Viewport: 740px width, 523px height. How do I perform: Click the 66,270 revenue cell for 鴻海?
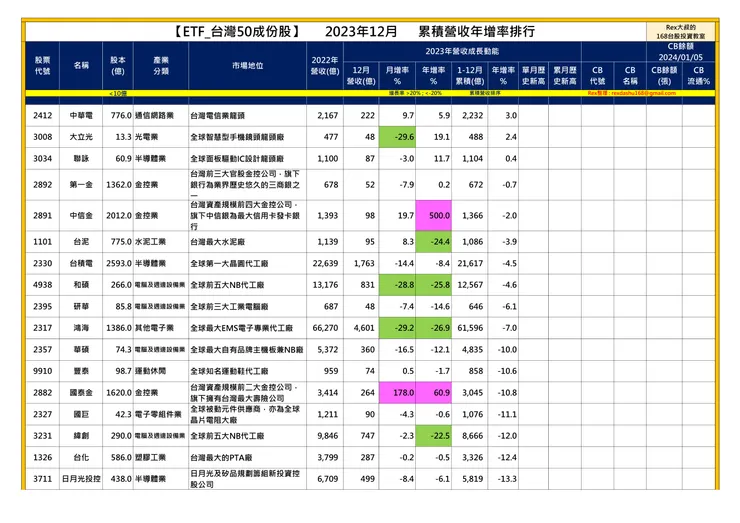325,328
